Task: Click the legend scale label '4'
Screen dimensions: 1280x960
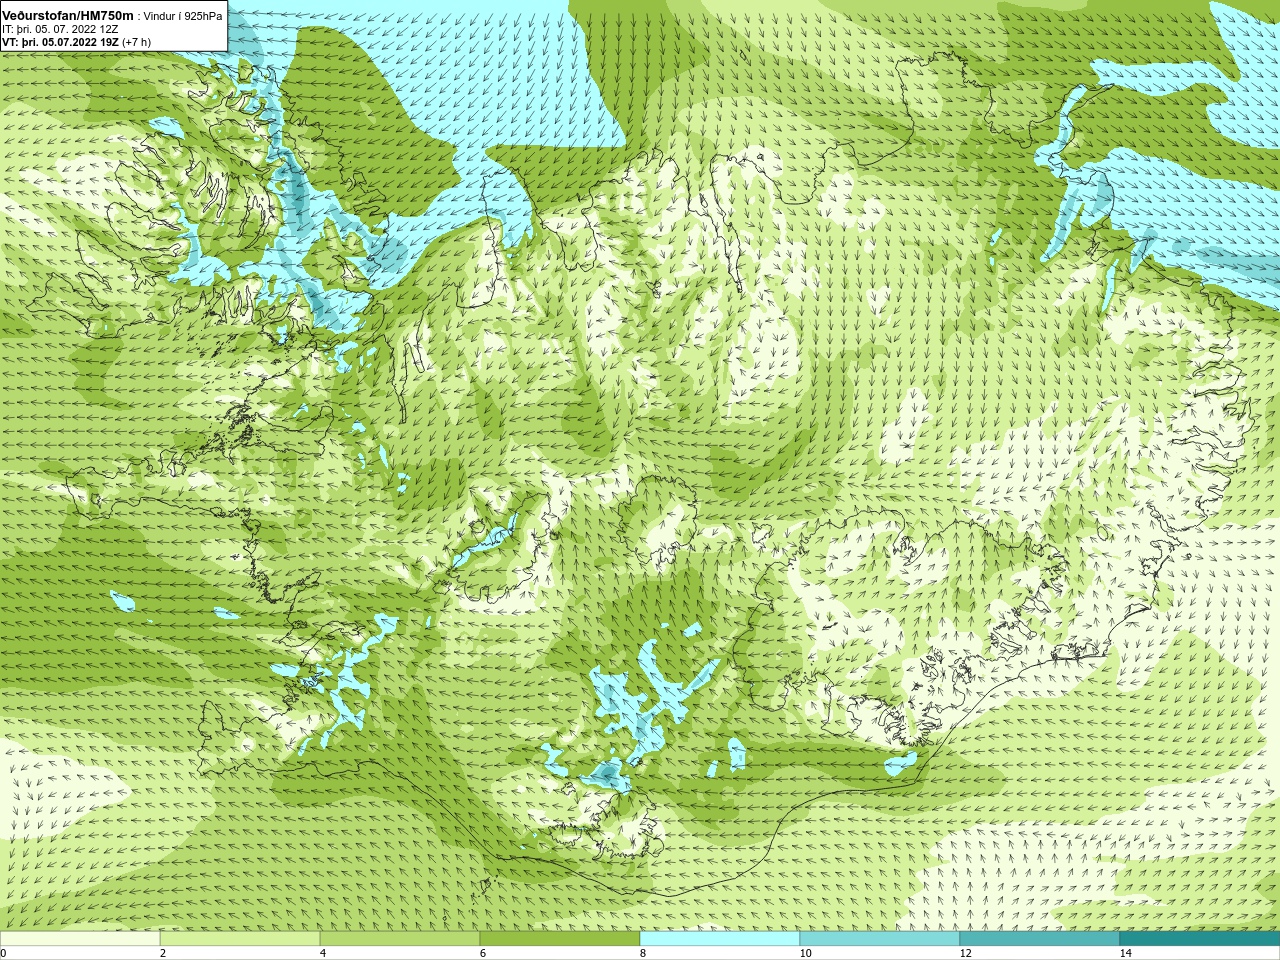Action: [323, 953]
